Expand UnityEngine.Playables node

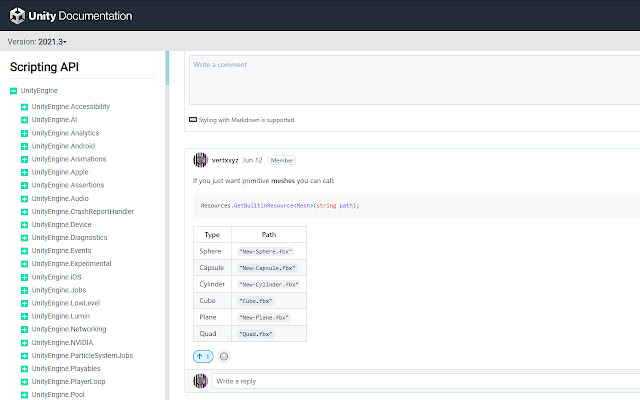tap(24, 369)
